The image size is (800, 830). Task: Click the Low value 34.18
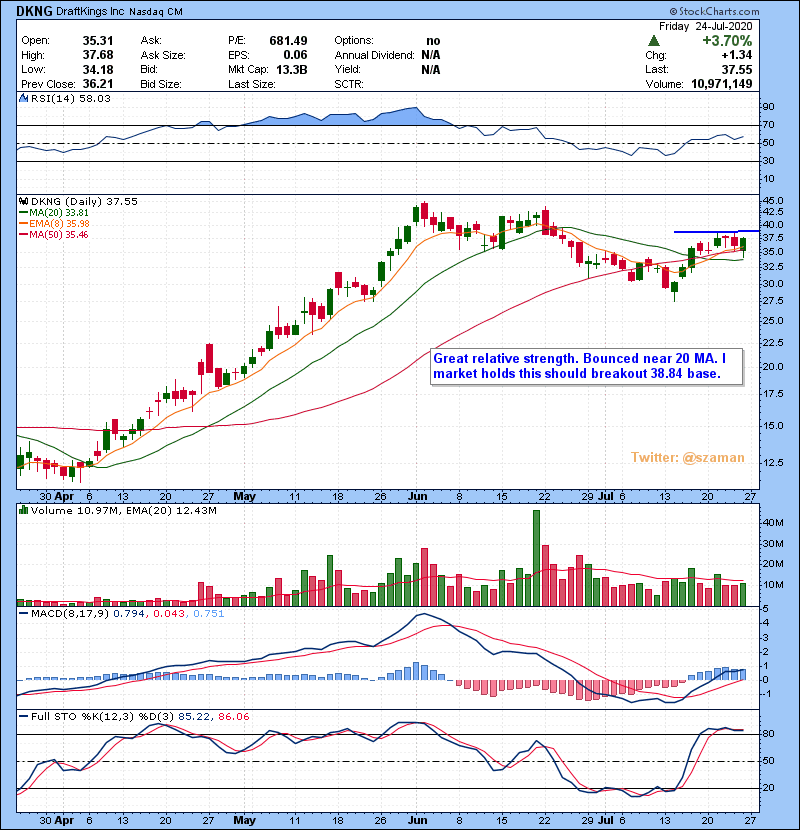(98, 69)
